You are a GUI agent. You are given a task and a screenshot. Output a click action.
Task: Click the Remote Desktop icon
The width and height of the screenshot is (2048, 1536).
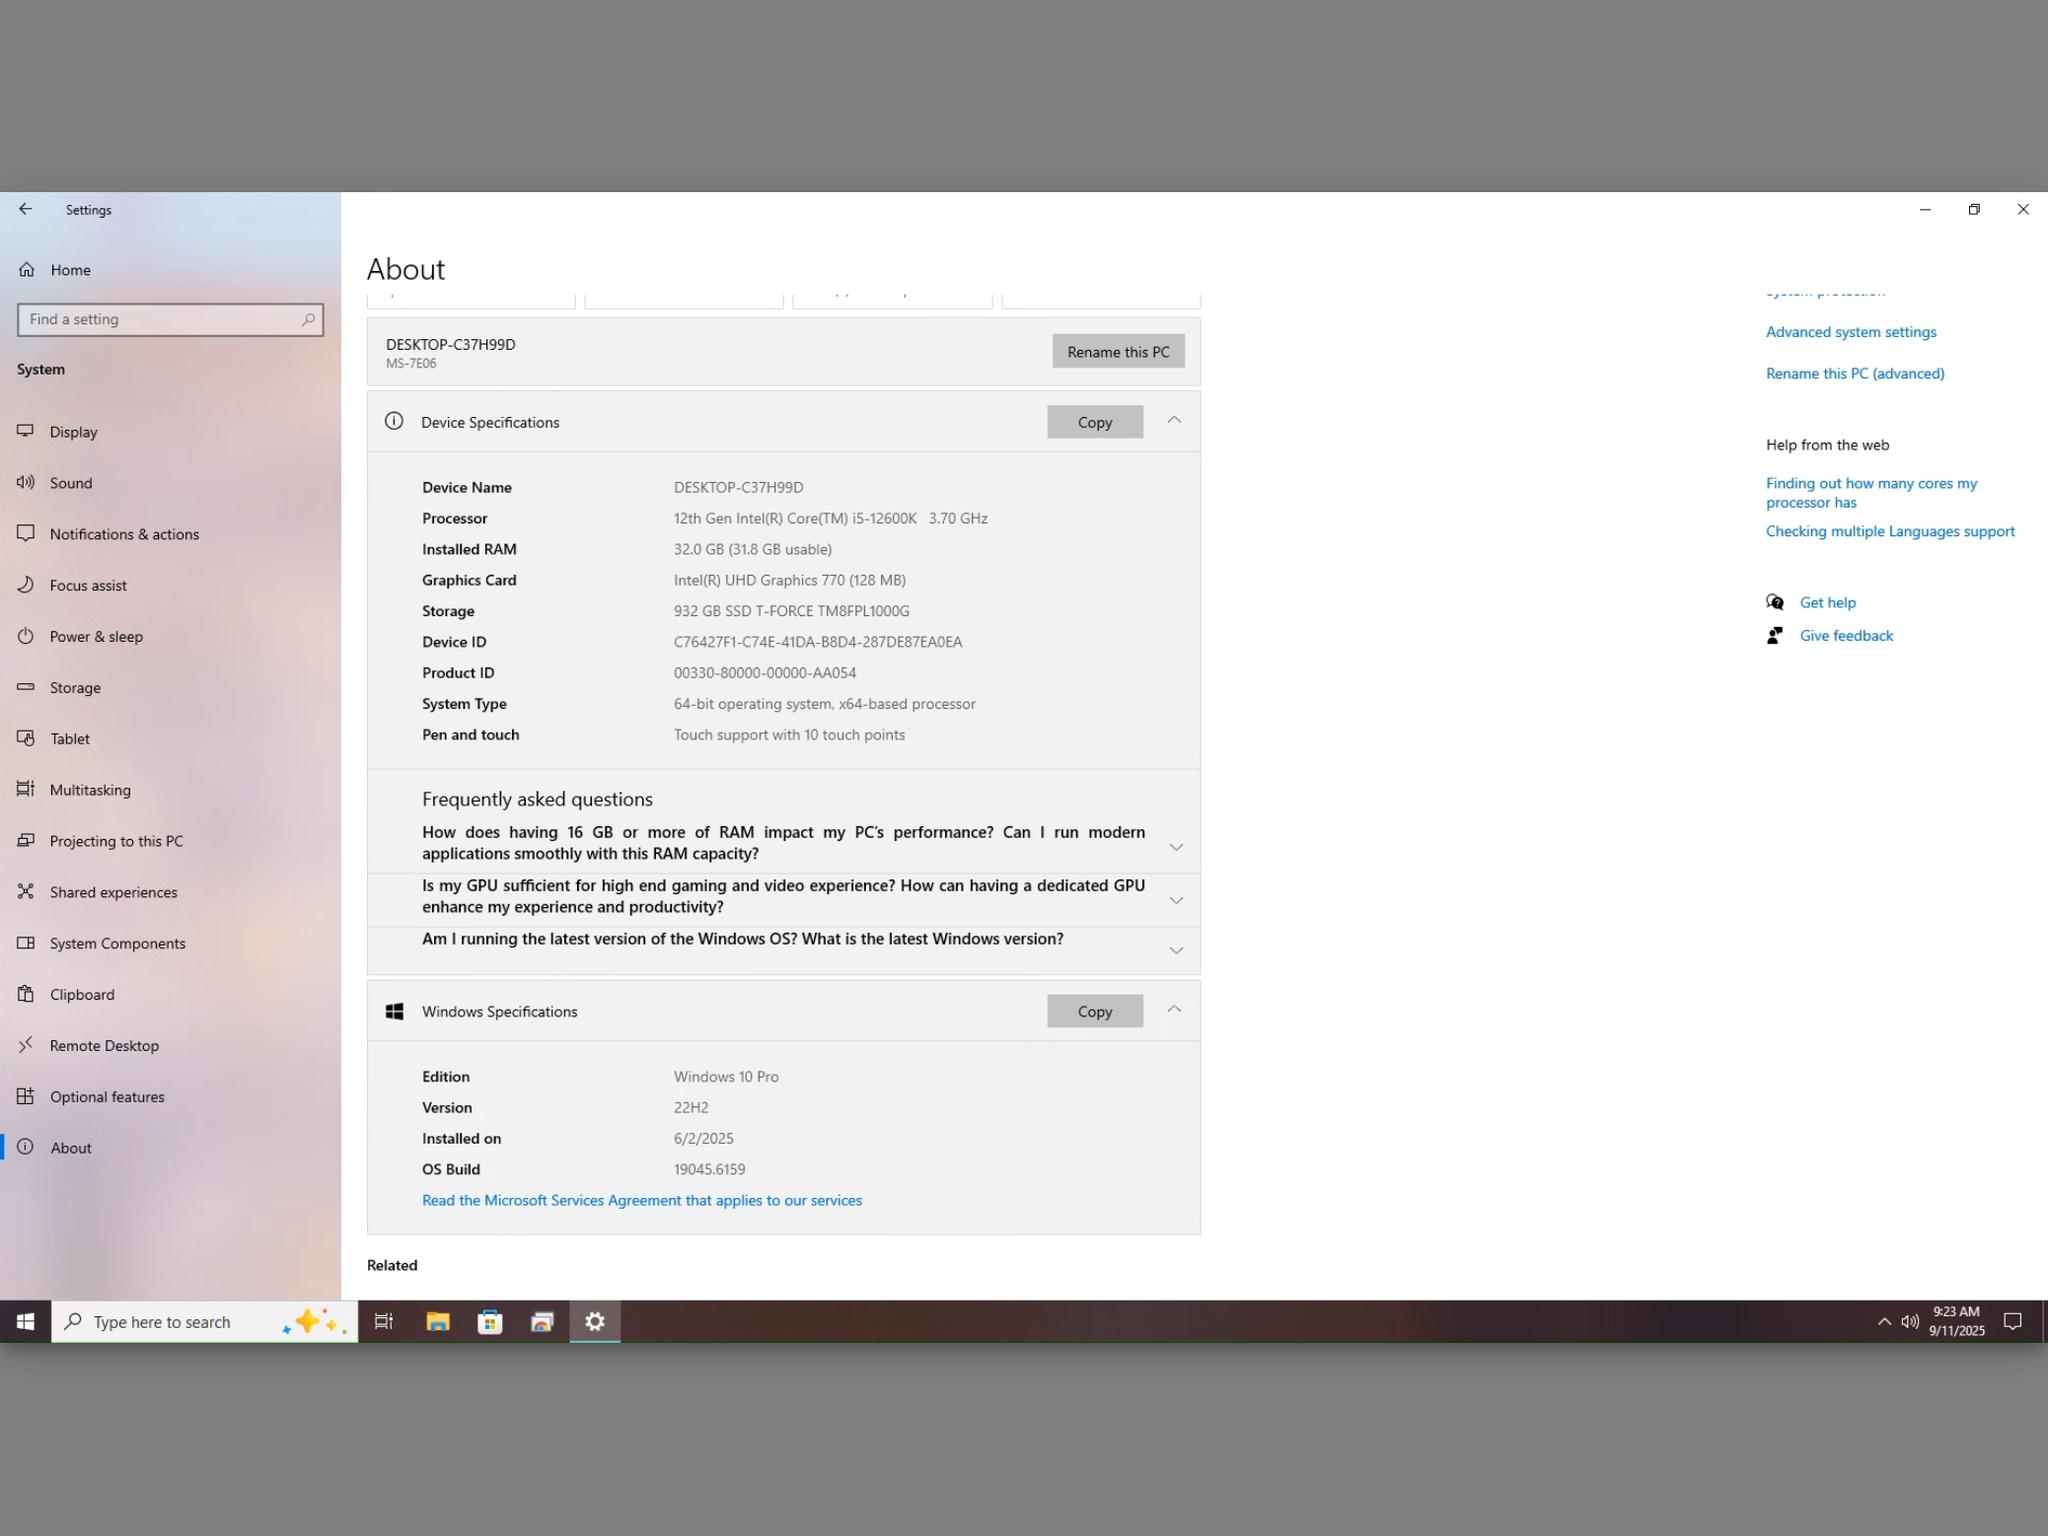click(x=26, y=1045)
